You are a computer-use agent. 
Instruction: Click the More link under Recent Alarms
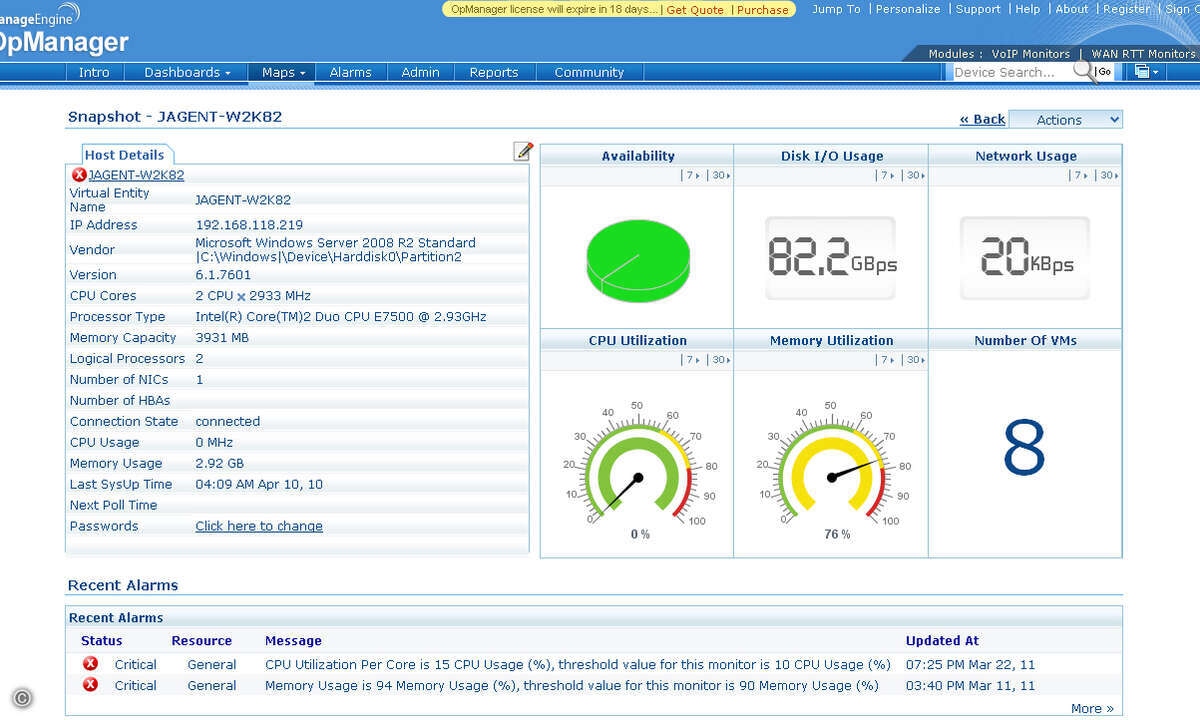[1092, 708]
